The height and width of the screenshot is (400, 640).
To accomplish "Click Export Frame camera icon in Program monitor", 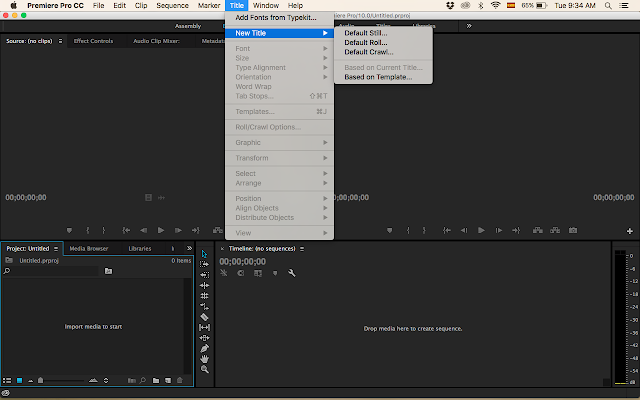I will [573, 231].
